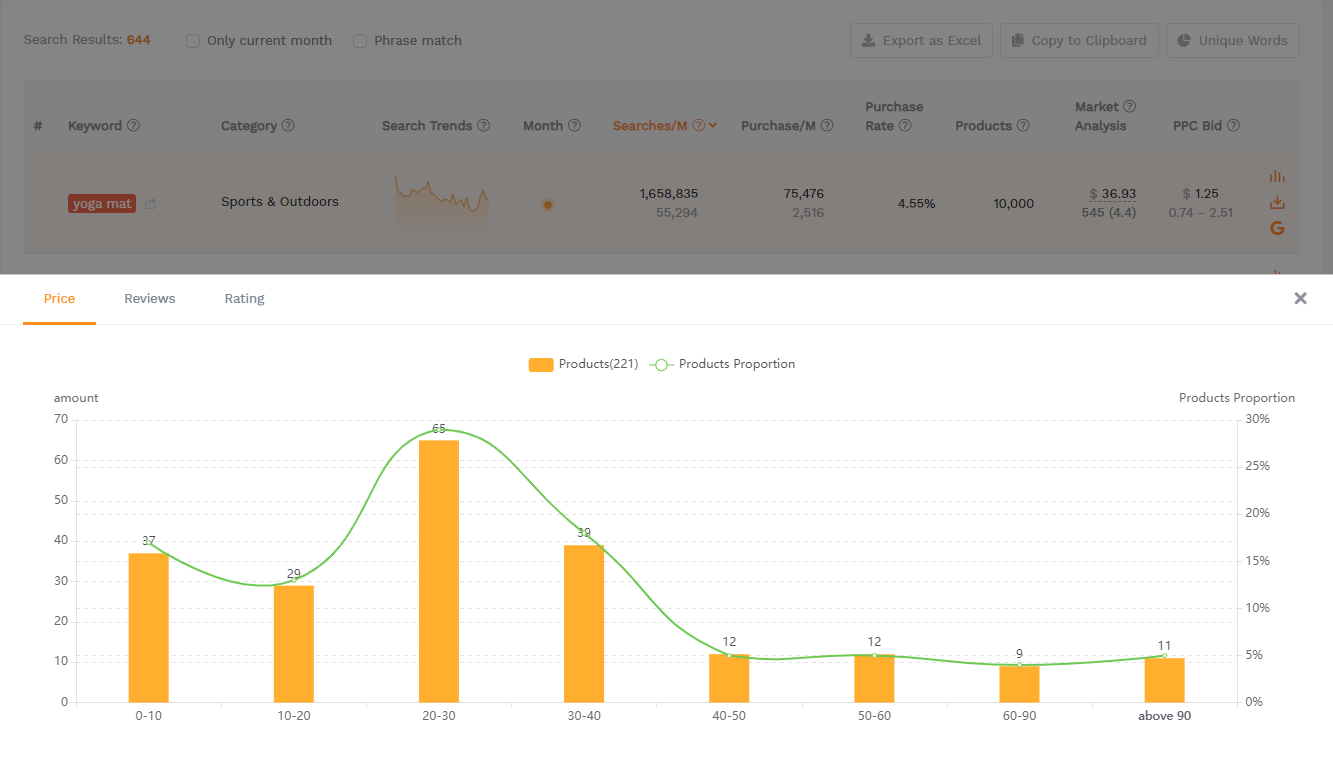Viewport: 1333px width, 770px height.
Task: Switch to the Reviews tab
Action: pos(150,299)
